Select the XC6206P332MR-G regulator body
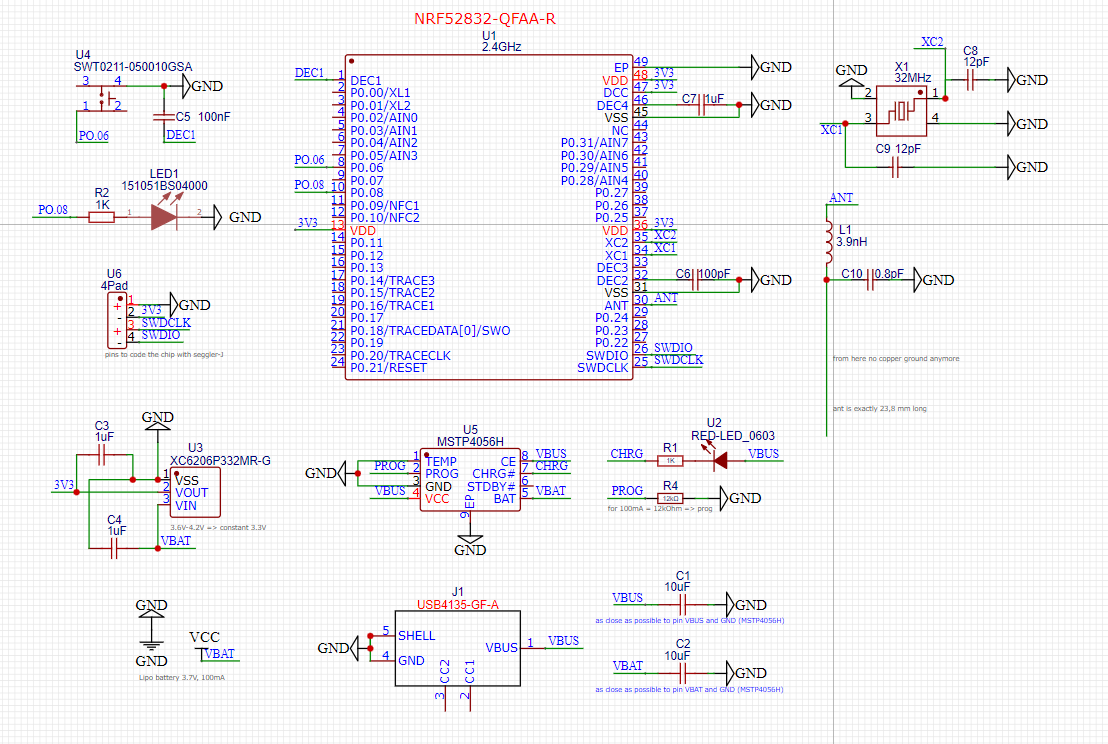Screen dimensions: 1108x744 click(x=194, y=492)
